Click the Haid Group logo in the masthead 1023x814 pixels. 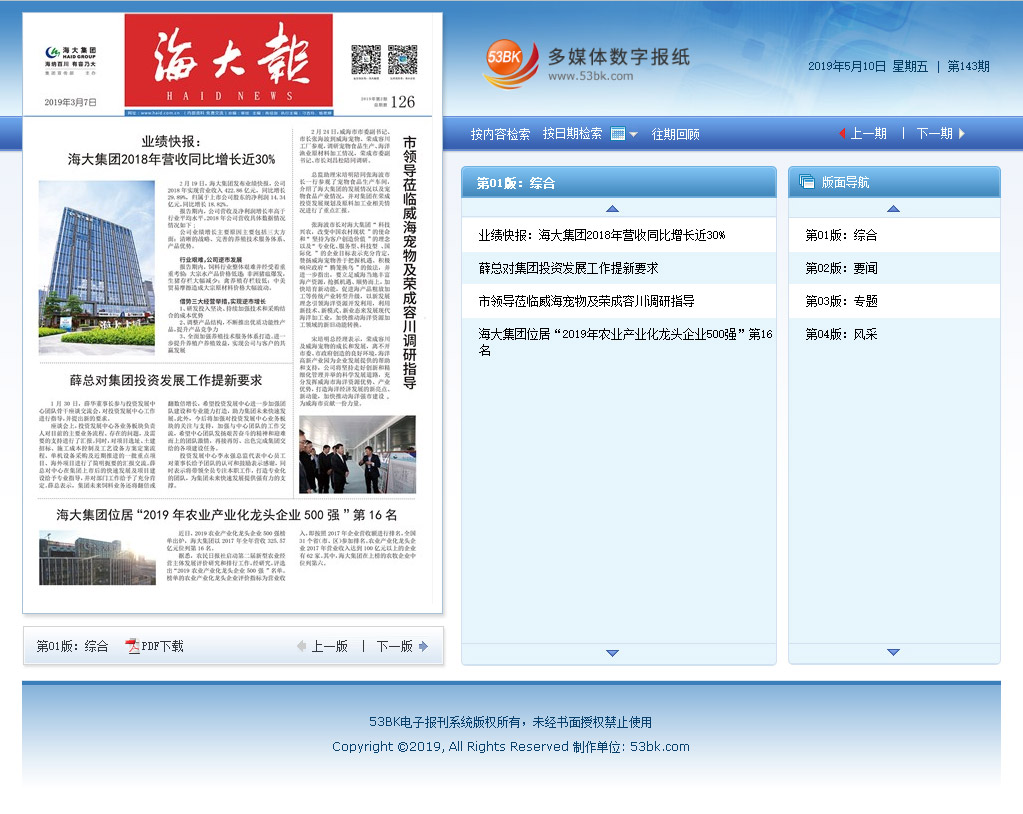click(70, 61)
